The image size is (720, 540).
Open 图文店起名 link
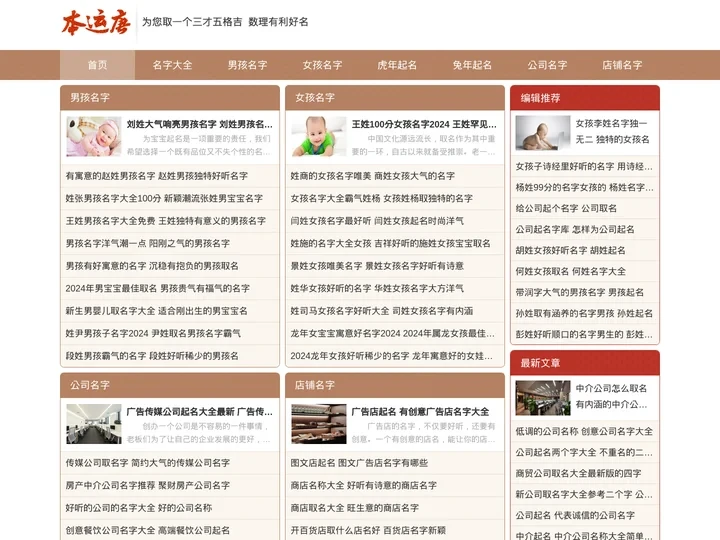359,463
